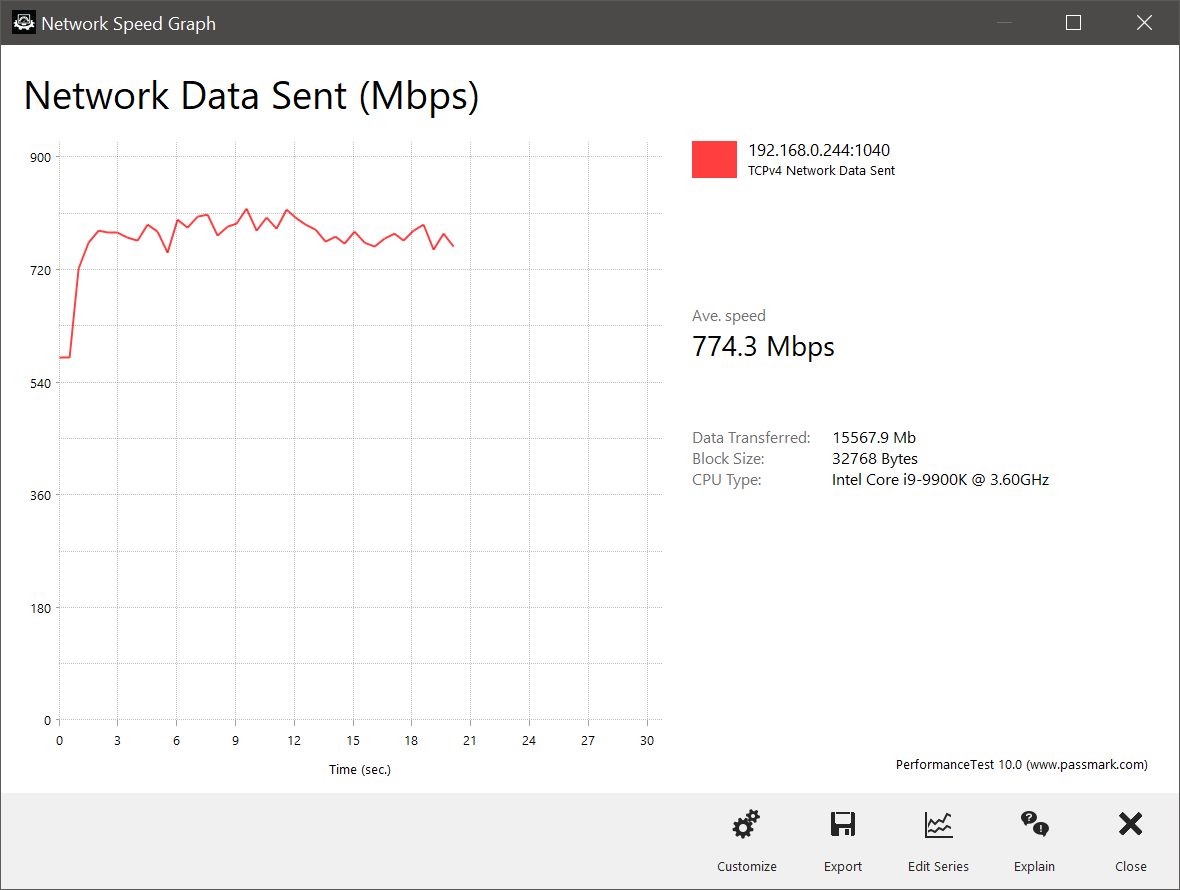The image size is (1180, 890).
Task: Click the 774.3 Mbps average speed value
Action: [763, 347]
